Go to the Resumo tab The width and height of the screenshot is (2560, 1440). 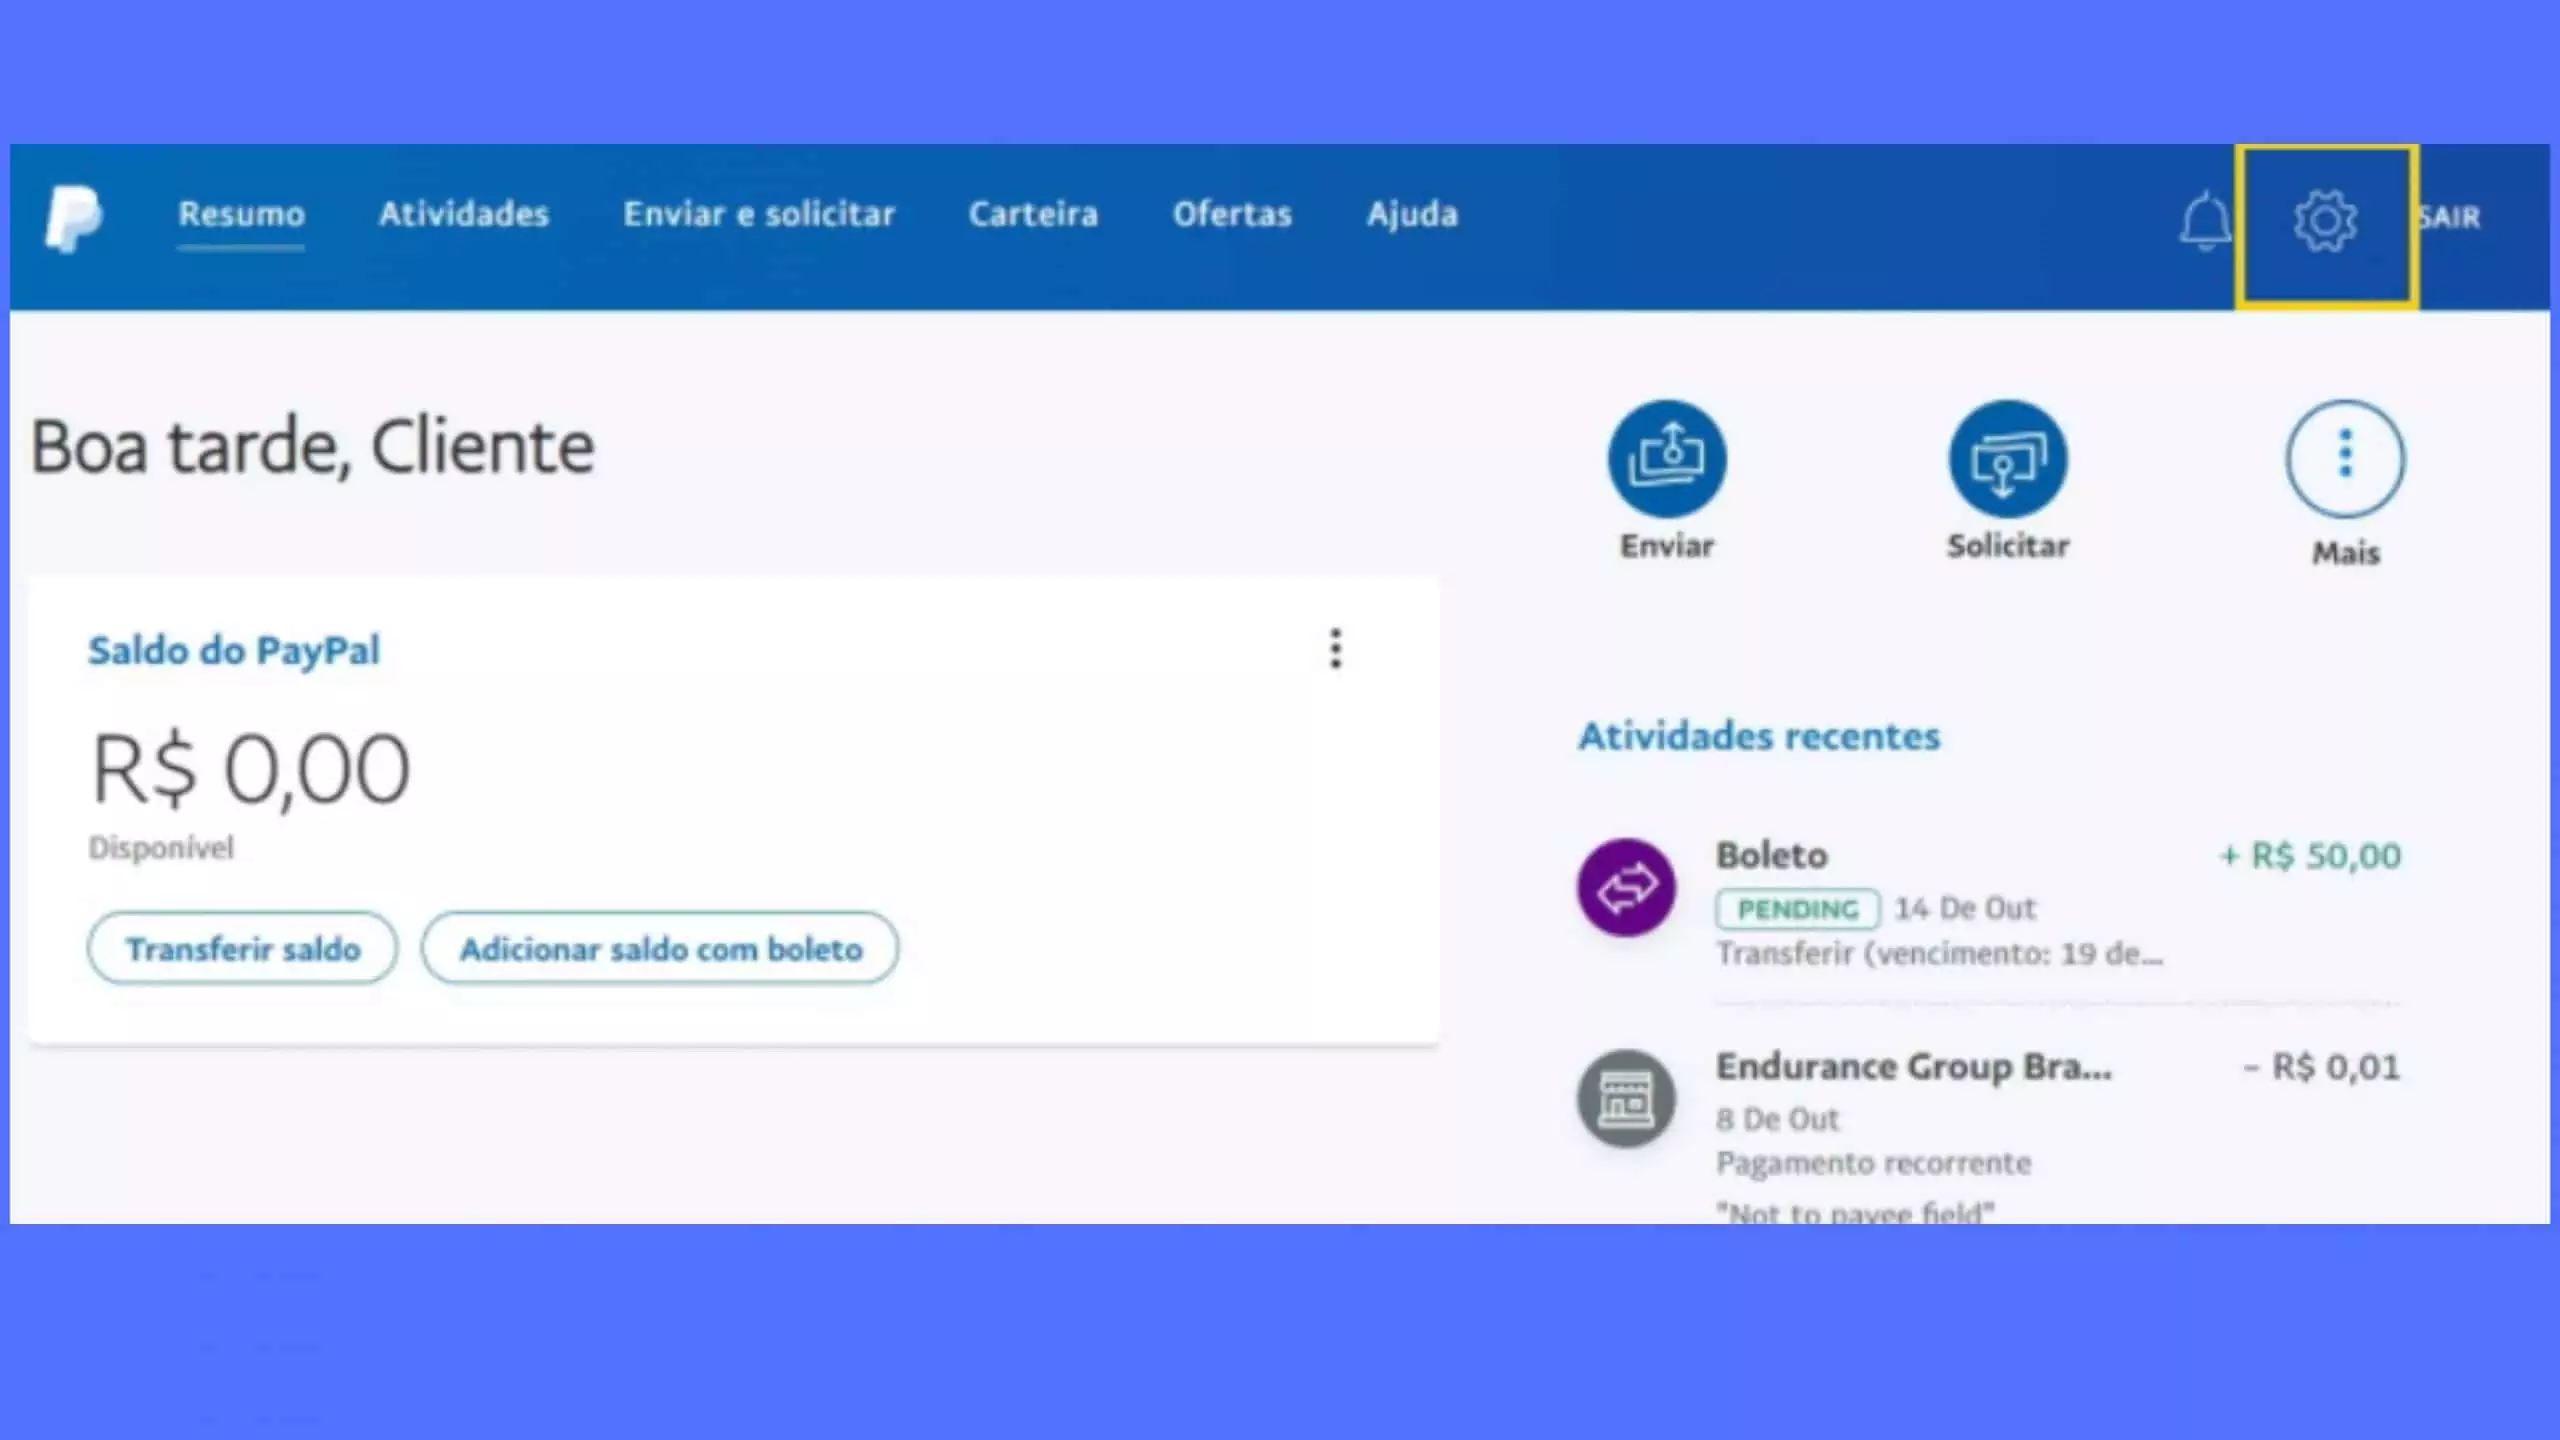pos(241,214)
